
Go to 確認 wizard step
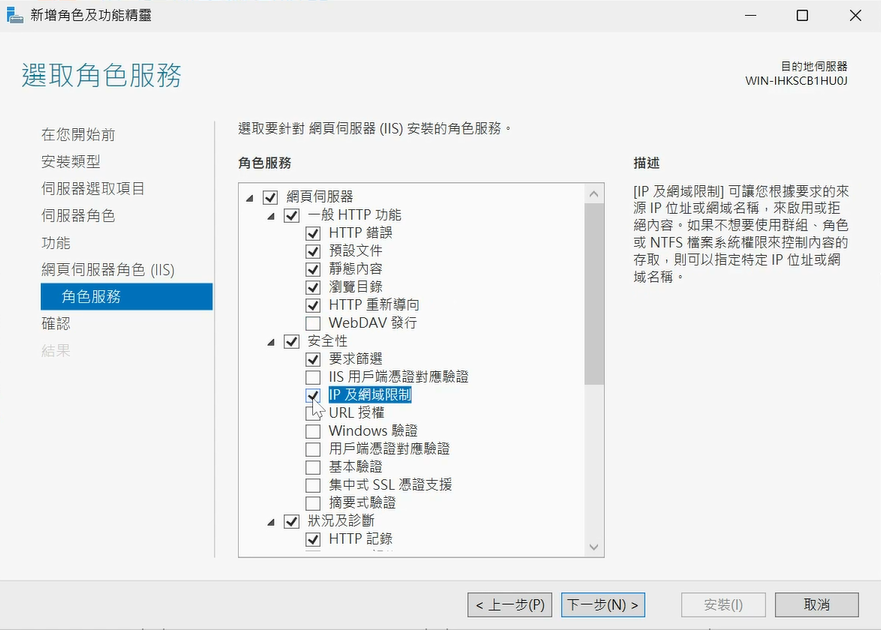click(56, 323)
